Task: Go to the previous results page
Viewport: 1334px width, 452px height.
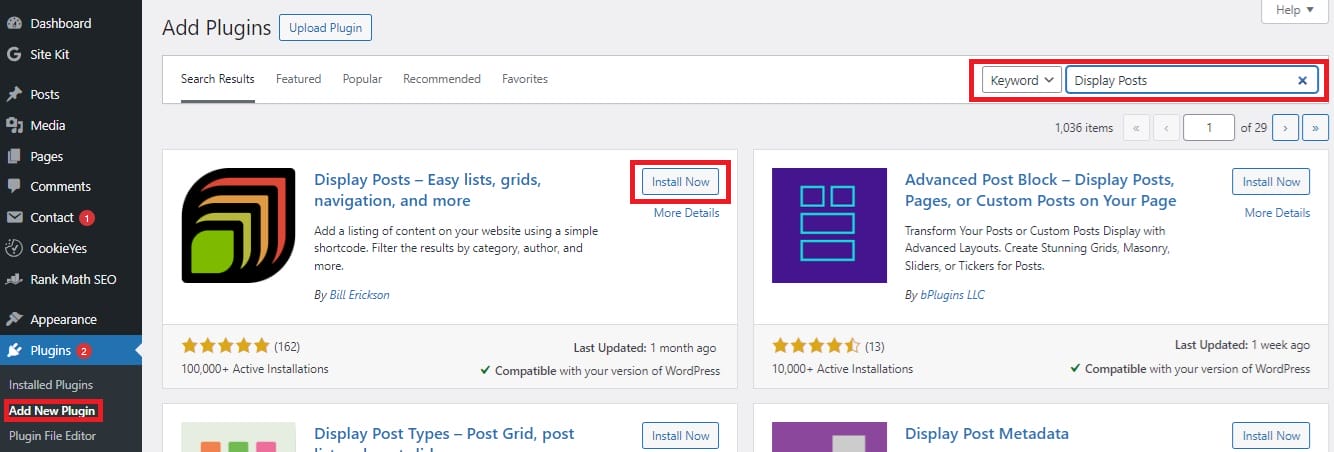Action: [x=1166, y=128]
